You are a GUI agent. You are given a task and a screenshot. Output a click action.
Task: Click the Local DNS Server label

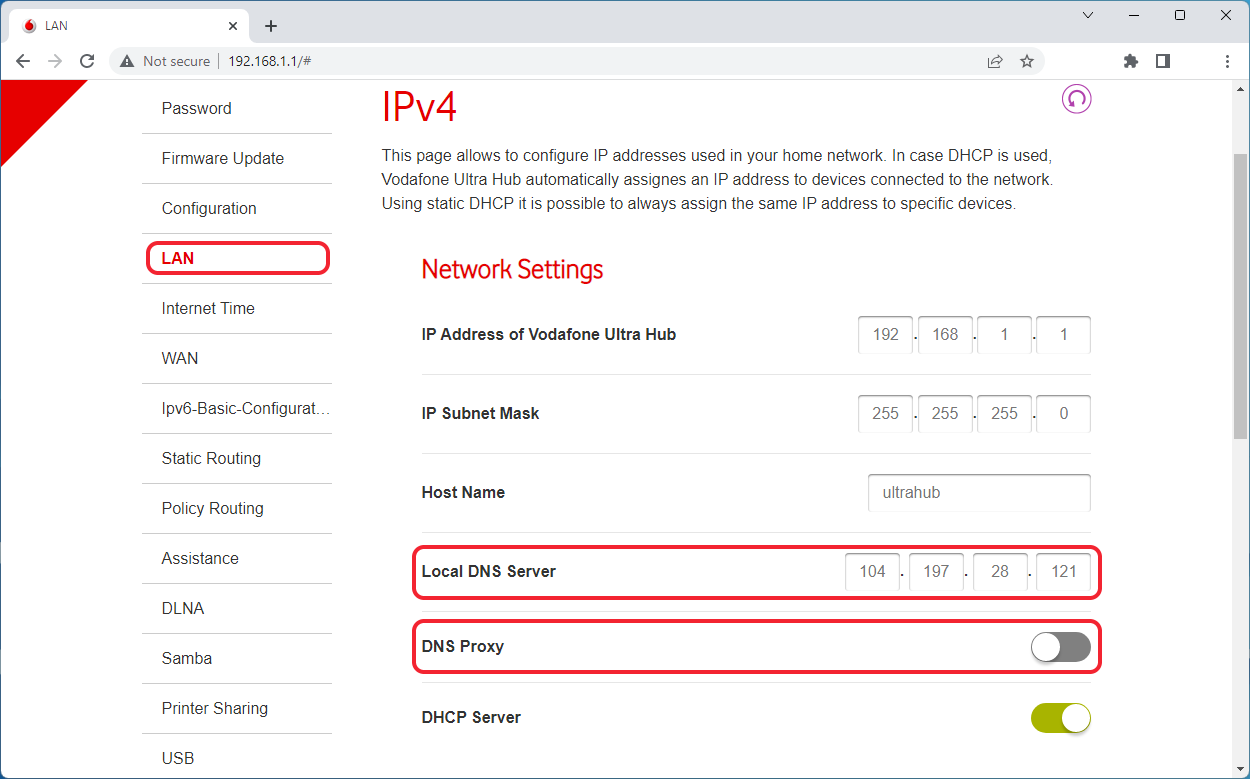(489, 572)
